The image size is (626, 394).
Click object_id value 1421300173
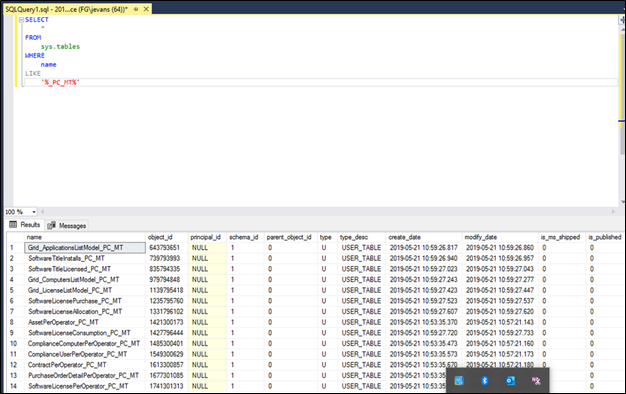click(166, 322)
